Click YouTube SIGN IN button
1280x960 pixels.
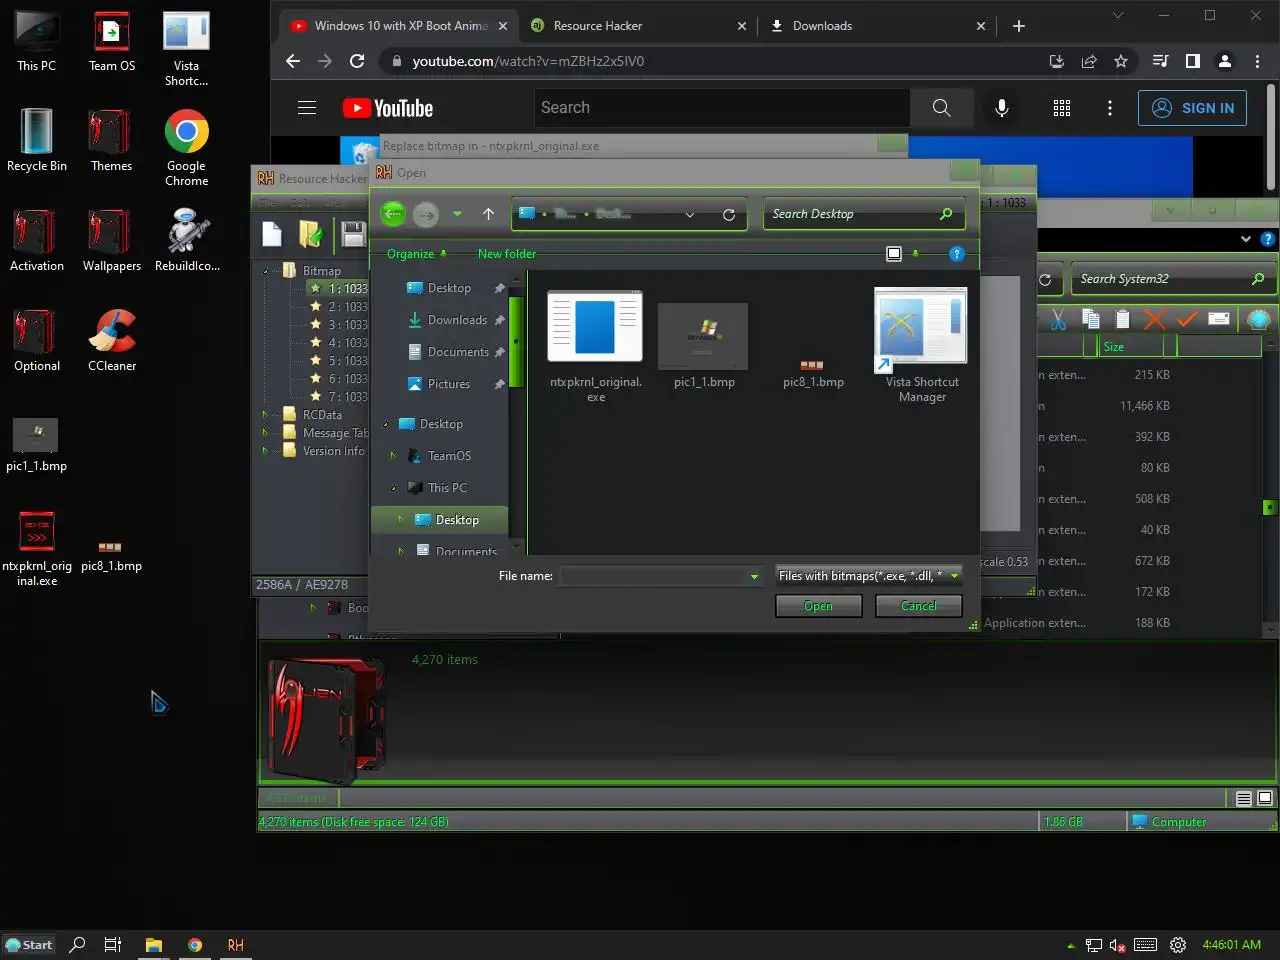pyautogui.click(x=1192, y=108)
